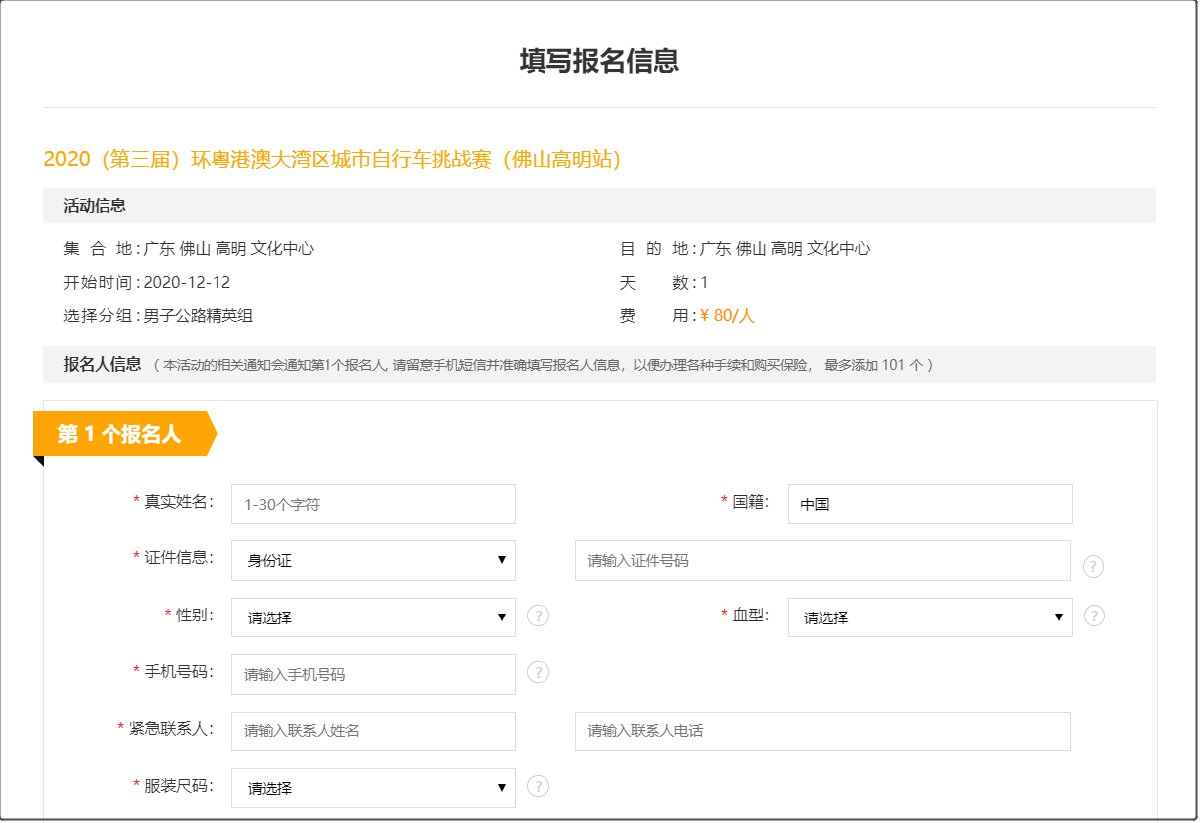This screenshot has width=1200, height=823.
Task: Click the 请输入证件号码 ID number field
Action: (822, 561)
